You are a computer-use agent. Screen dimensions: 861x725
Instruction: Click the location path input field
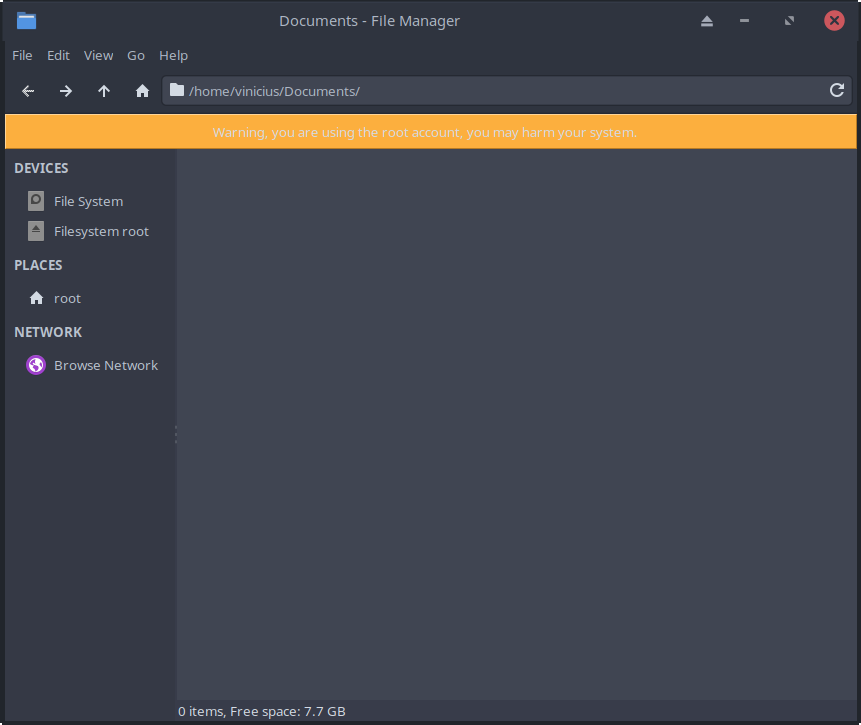click(500, 91)
